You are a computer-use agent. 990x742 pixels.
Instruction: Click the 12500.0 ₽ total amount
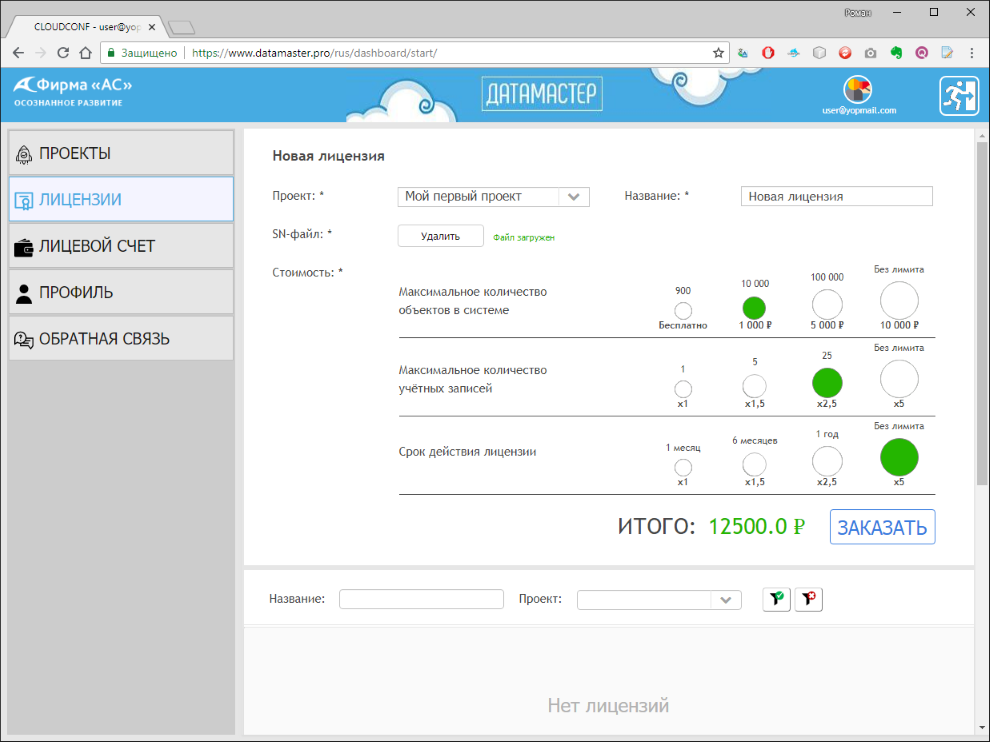click(x=756, y=527)
